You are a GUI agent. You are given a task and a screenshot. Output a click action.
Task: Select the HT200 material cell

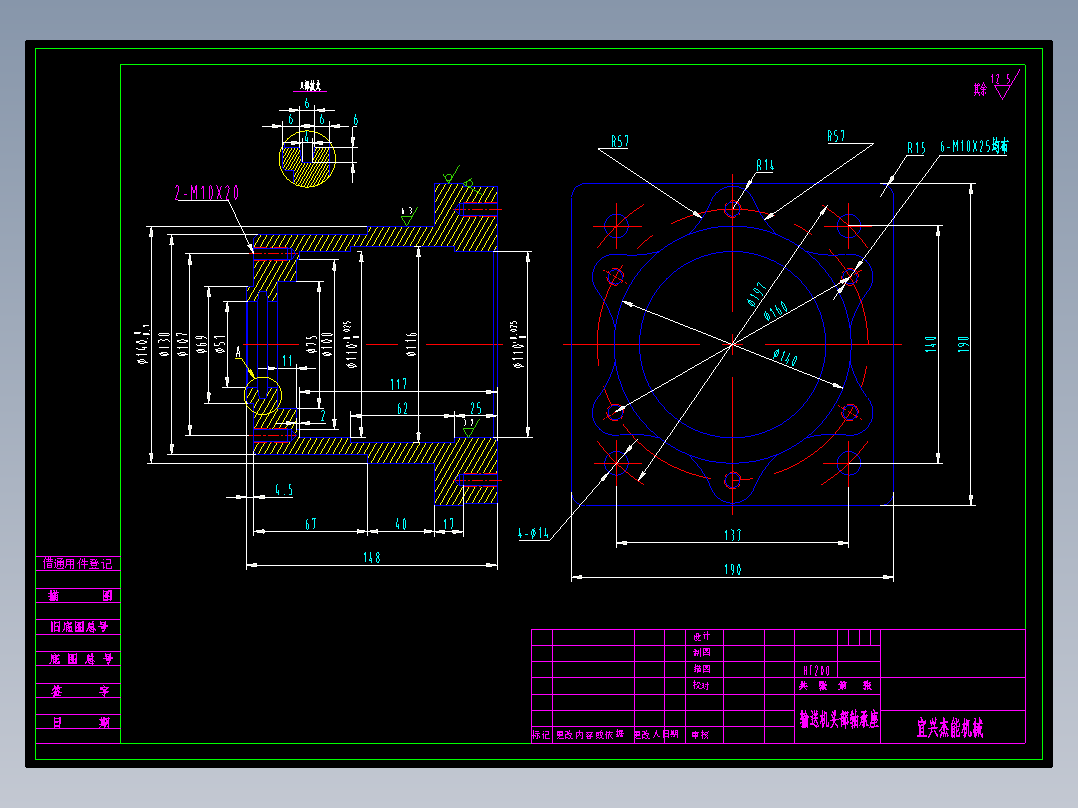pos(816,670)
